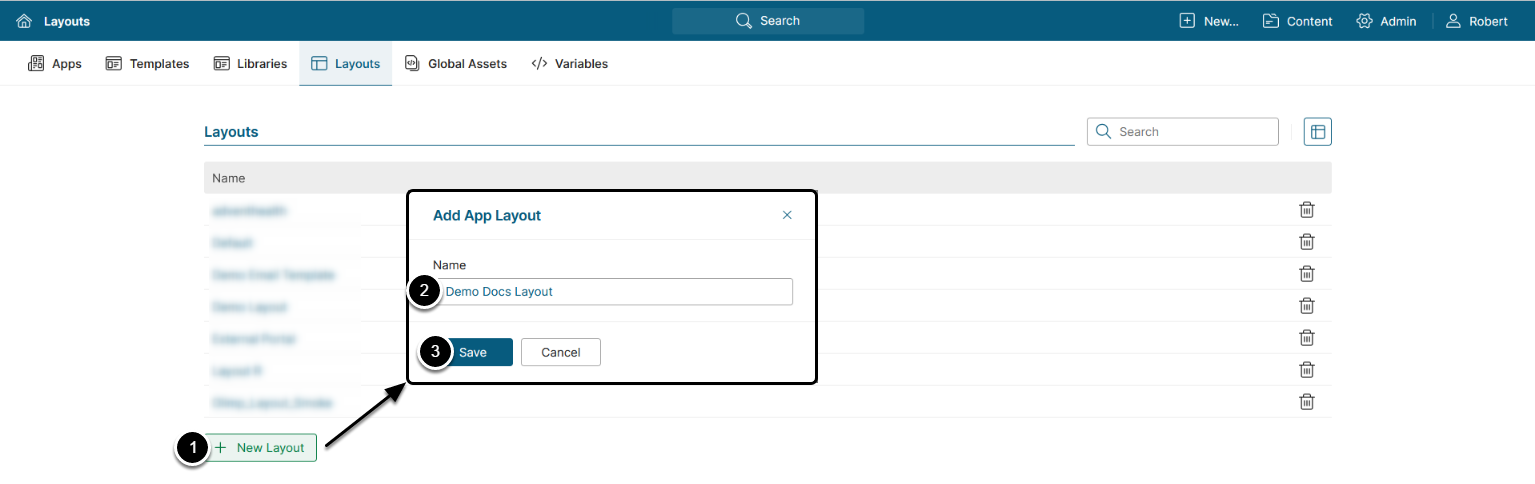Screen dimensions: 1535x484
Task: Click the New Layout button
Action: (x=261, y=448)
